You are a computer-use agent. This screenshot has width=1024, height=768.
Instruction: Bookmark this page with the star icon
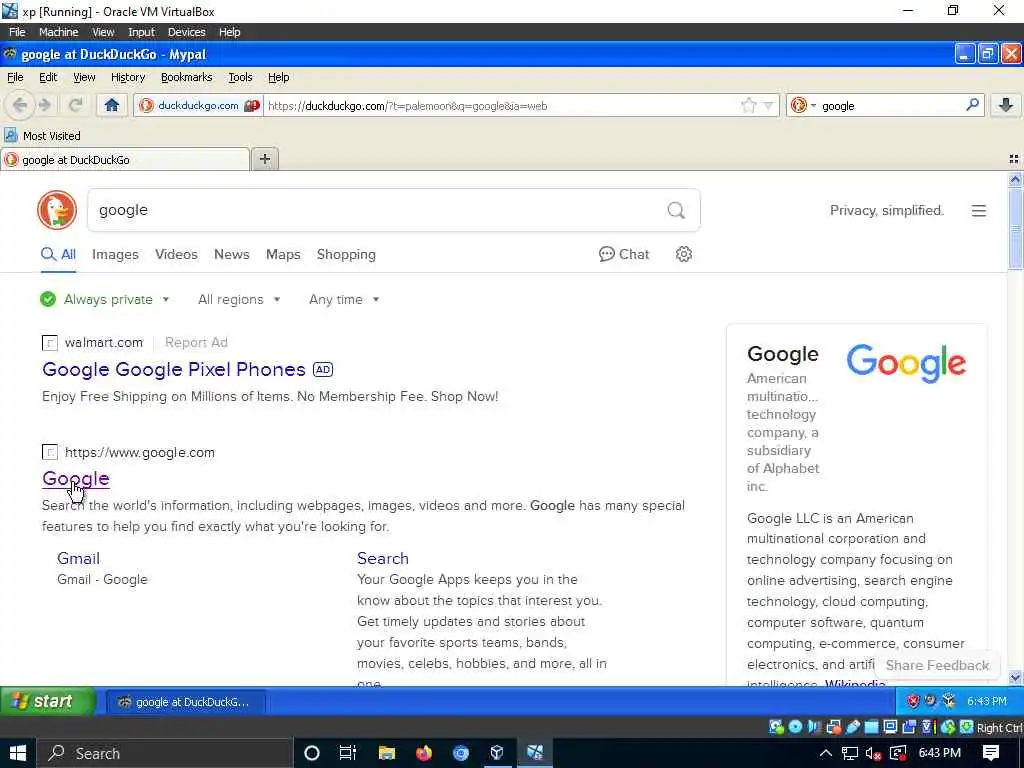[748, 105]
